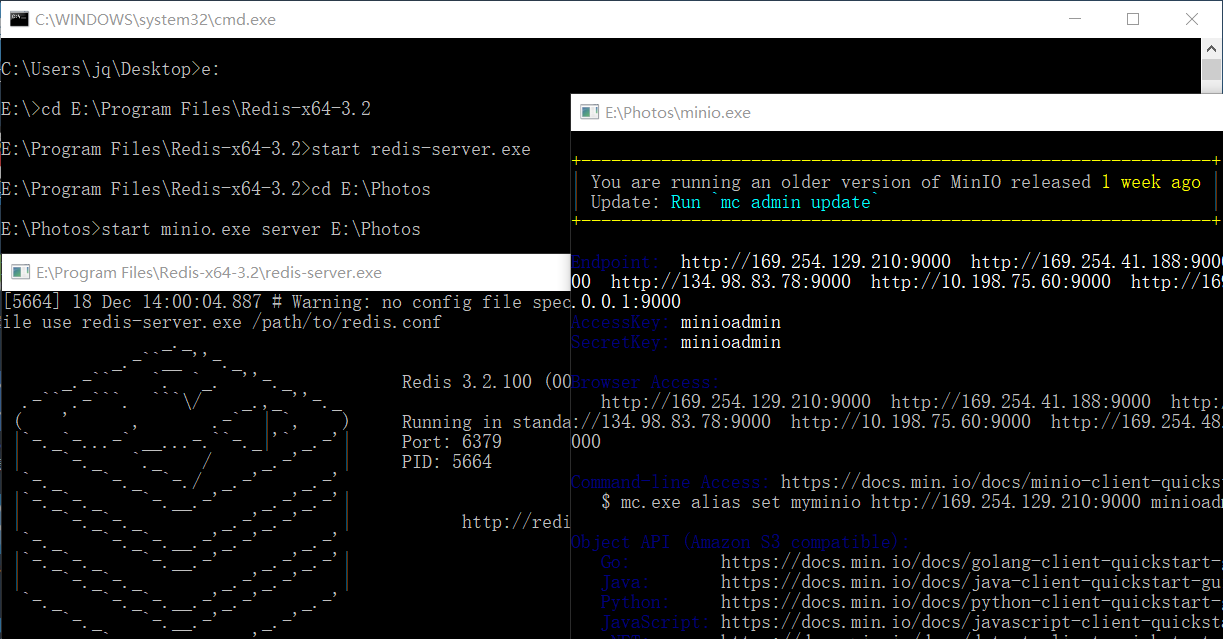Click the 'older version of MinIO' warning line
Viewport: 1223px width, 639px height.
point(896,182)
